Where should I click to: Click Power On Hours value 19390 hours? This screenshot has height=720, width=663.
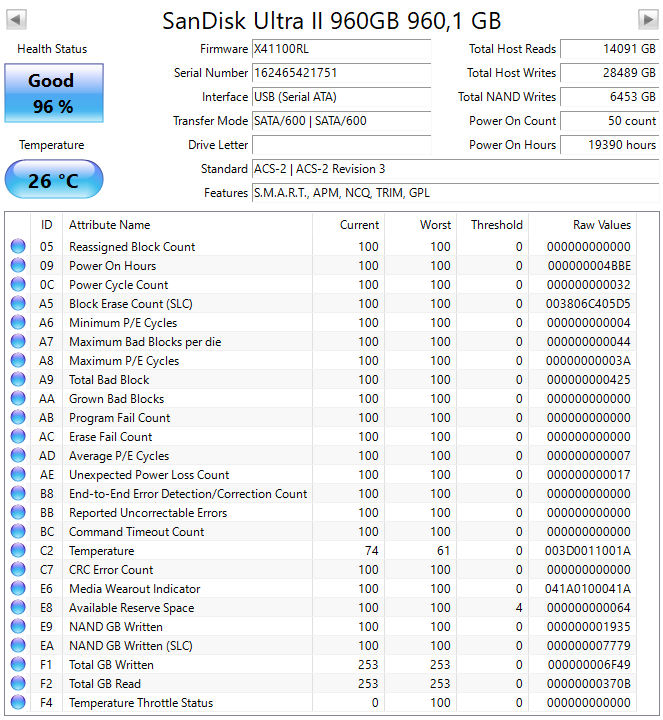pos(610,145)
